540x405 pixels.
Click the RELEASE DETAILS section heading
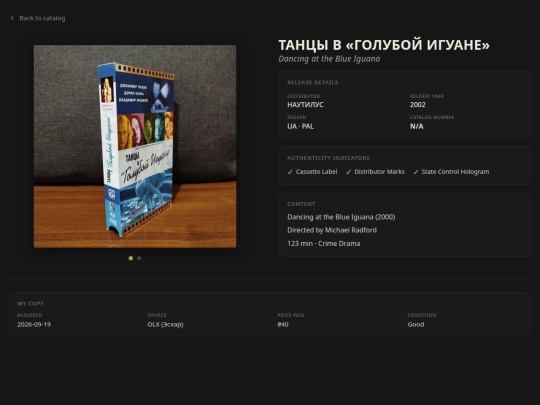click(x=313, y=83)
